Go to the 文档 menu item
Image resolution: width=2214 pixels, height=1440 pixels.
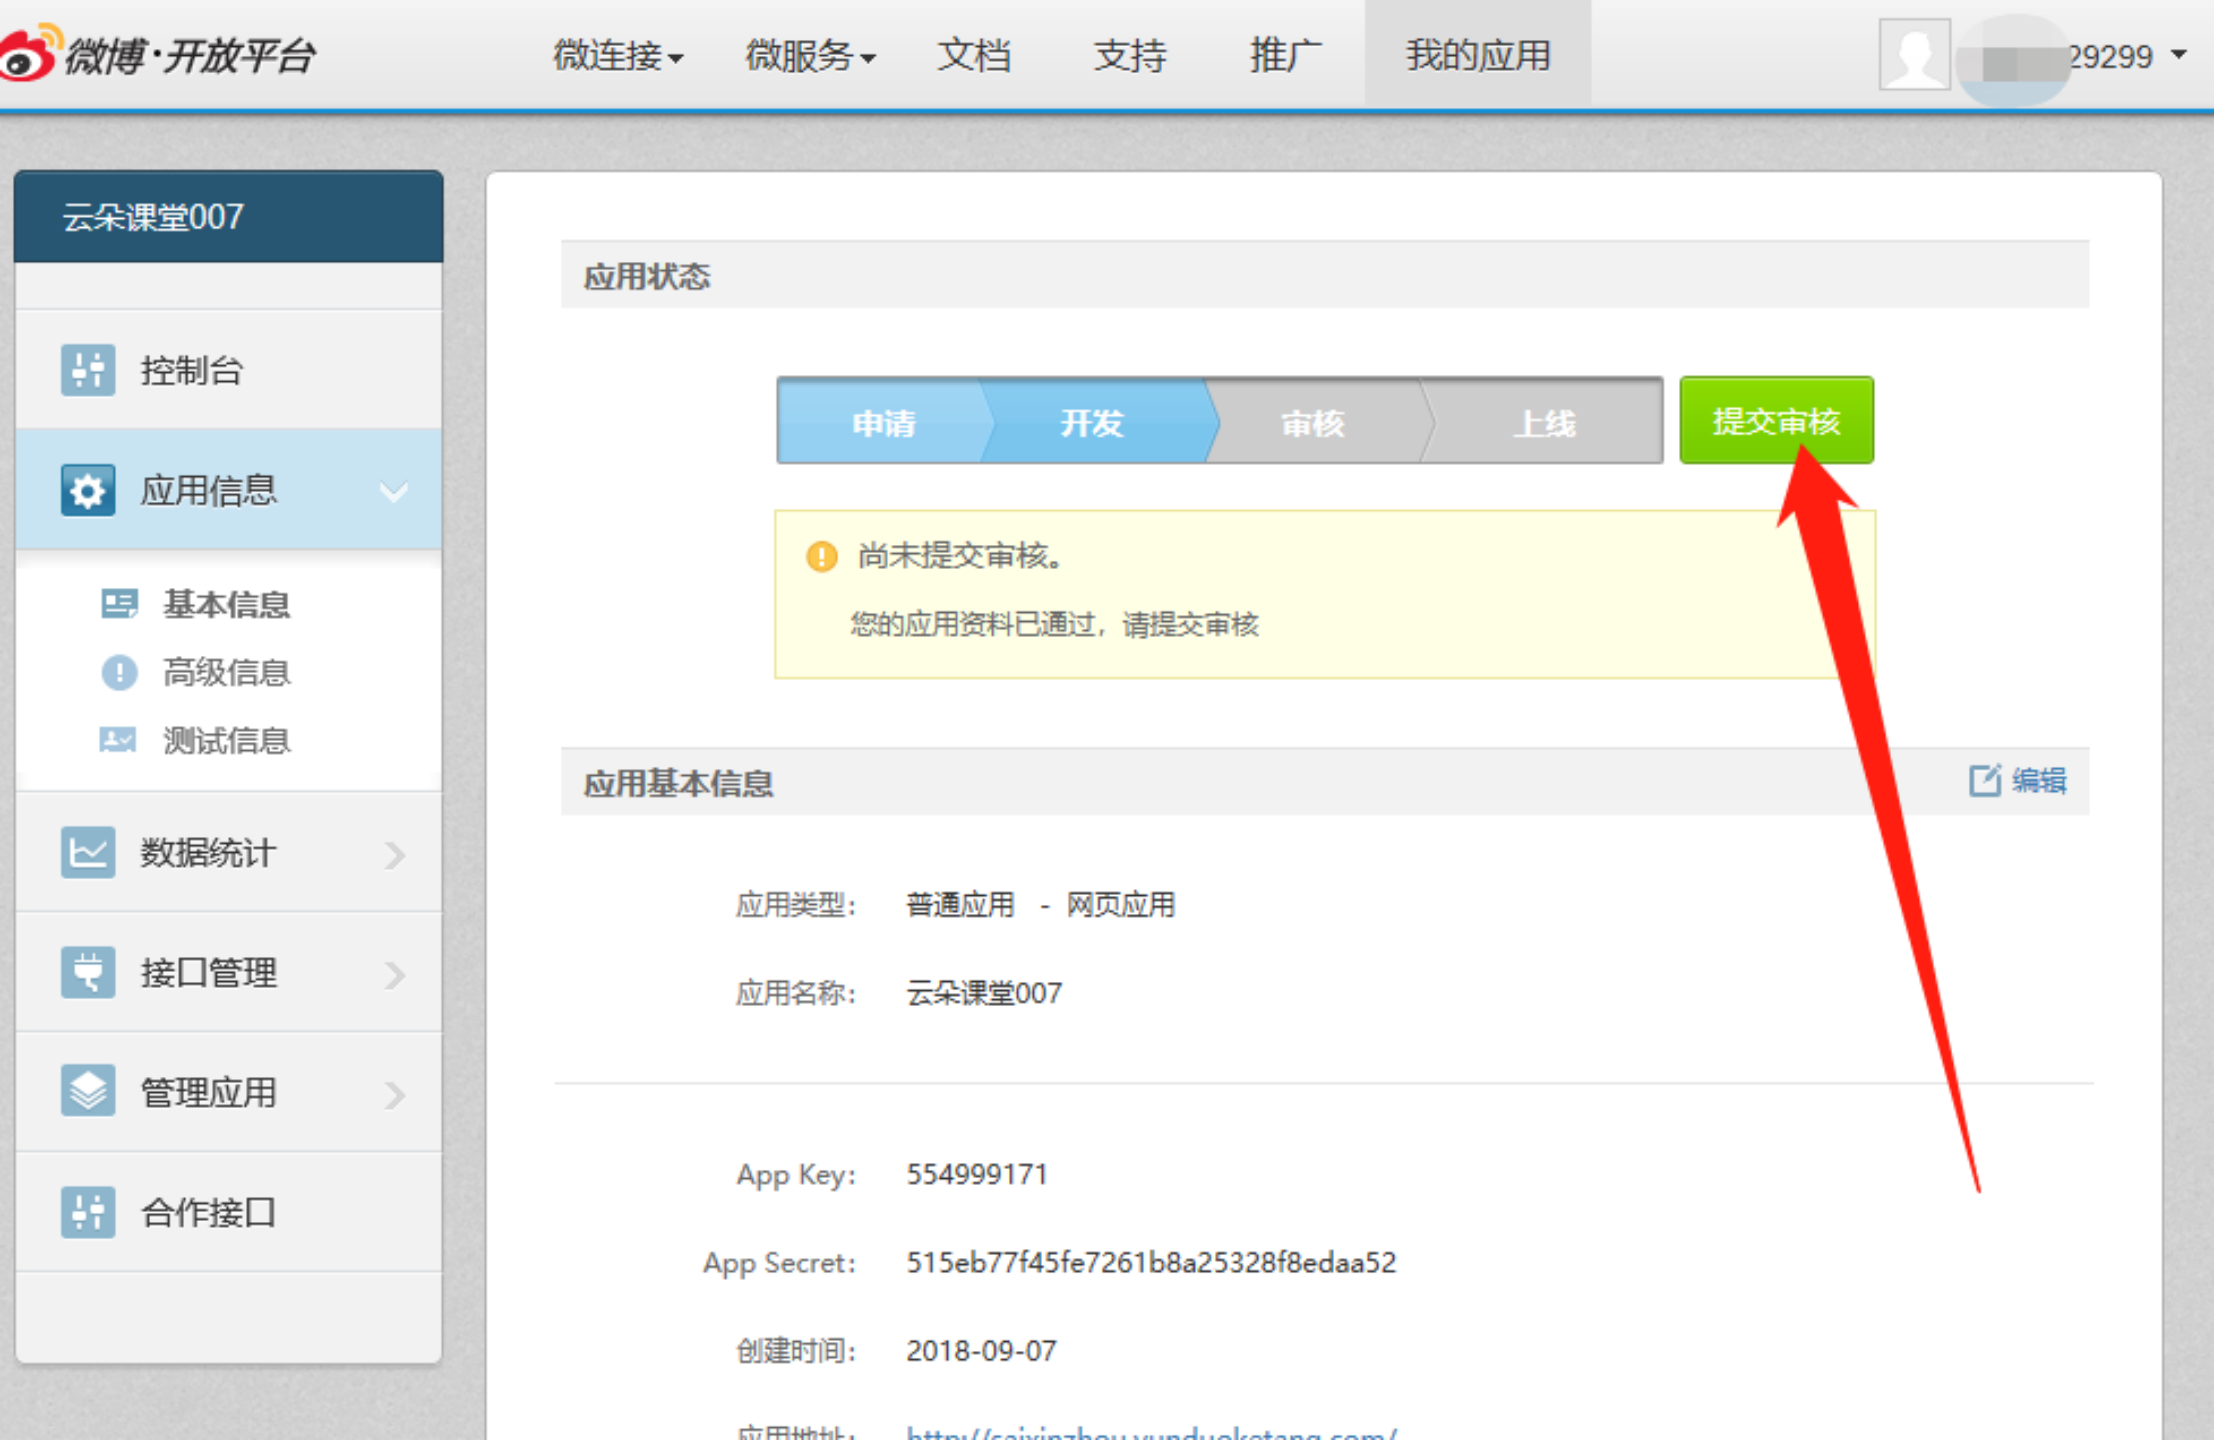pyautogui.click(x=973, y=56)
